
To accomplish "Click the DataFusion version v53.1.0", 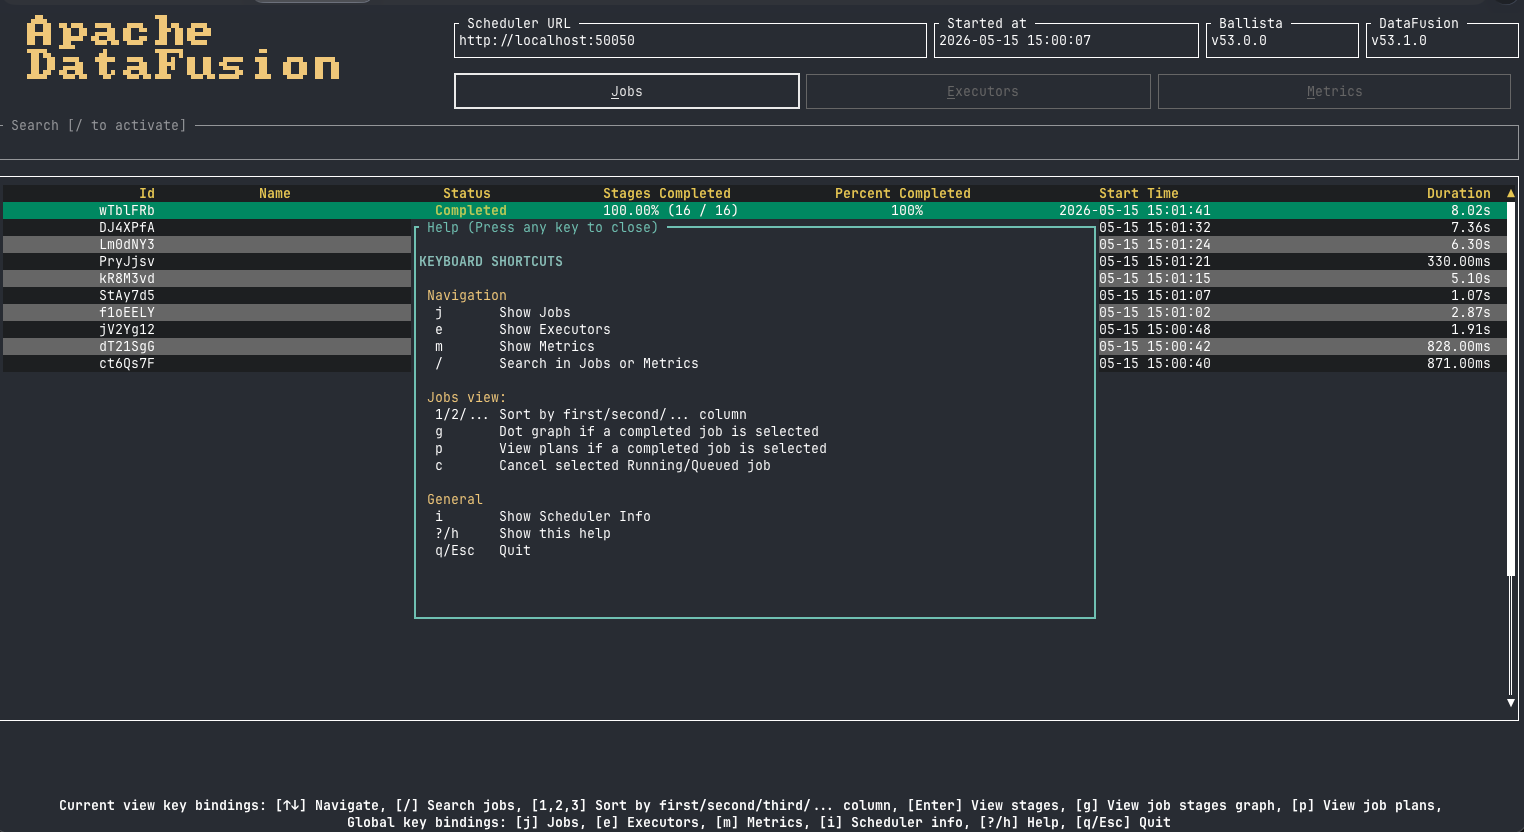I will [x=1399, y=40].
